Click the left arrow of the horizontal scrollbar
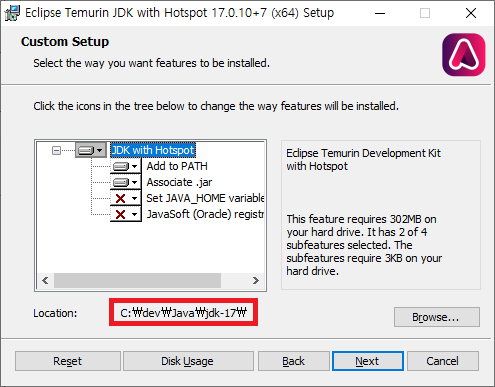 point(46,280)
